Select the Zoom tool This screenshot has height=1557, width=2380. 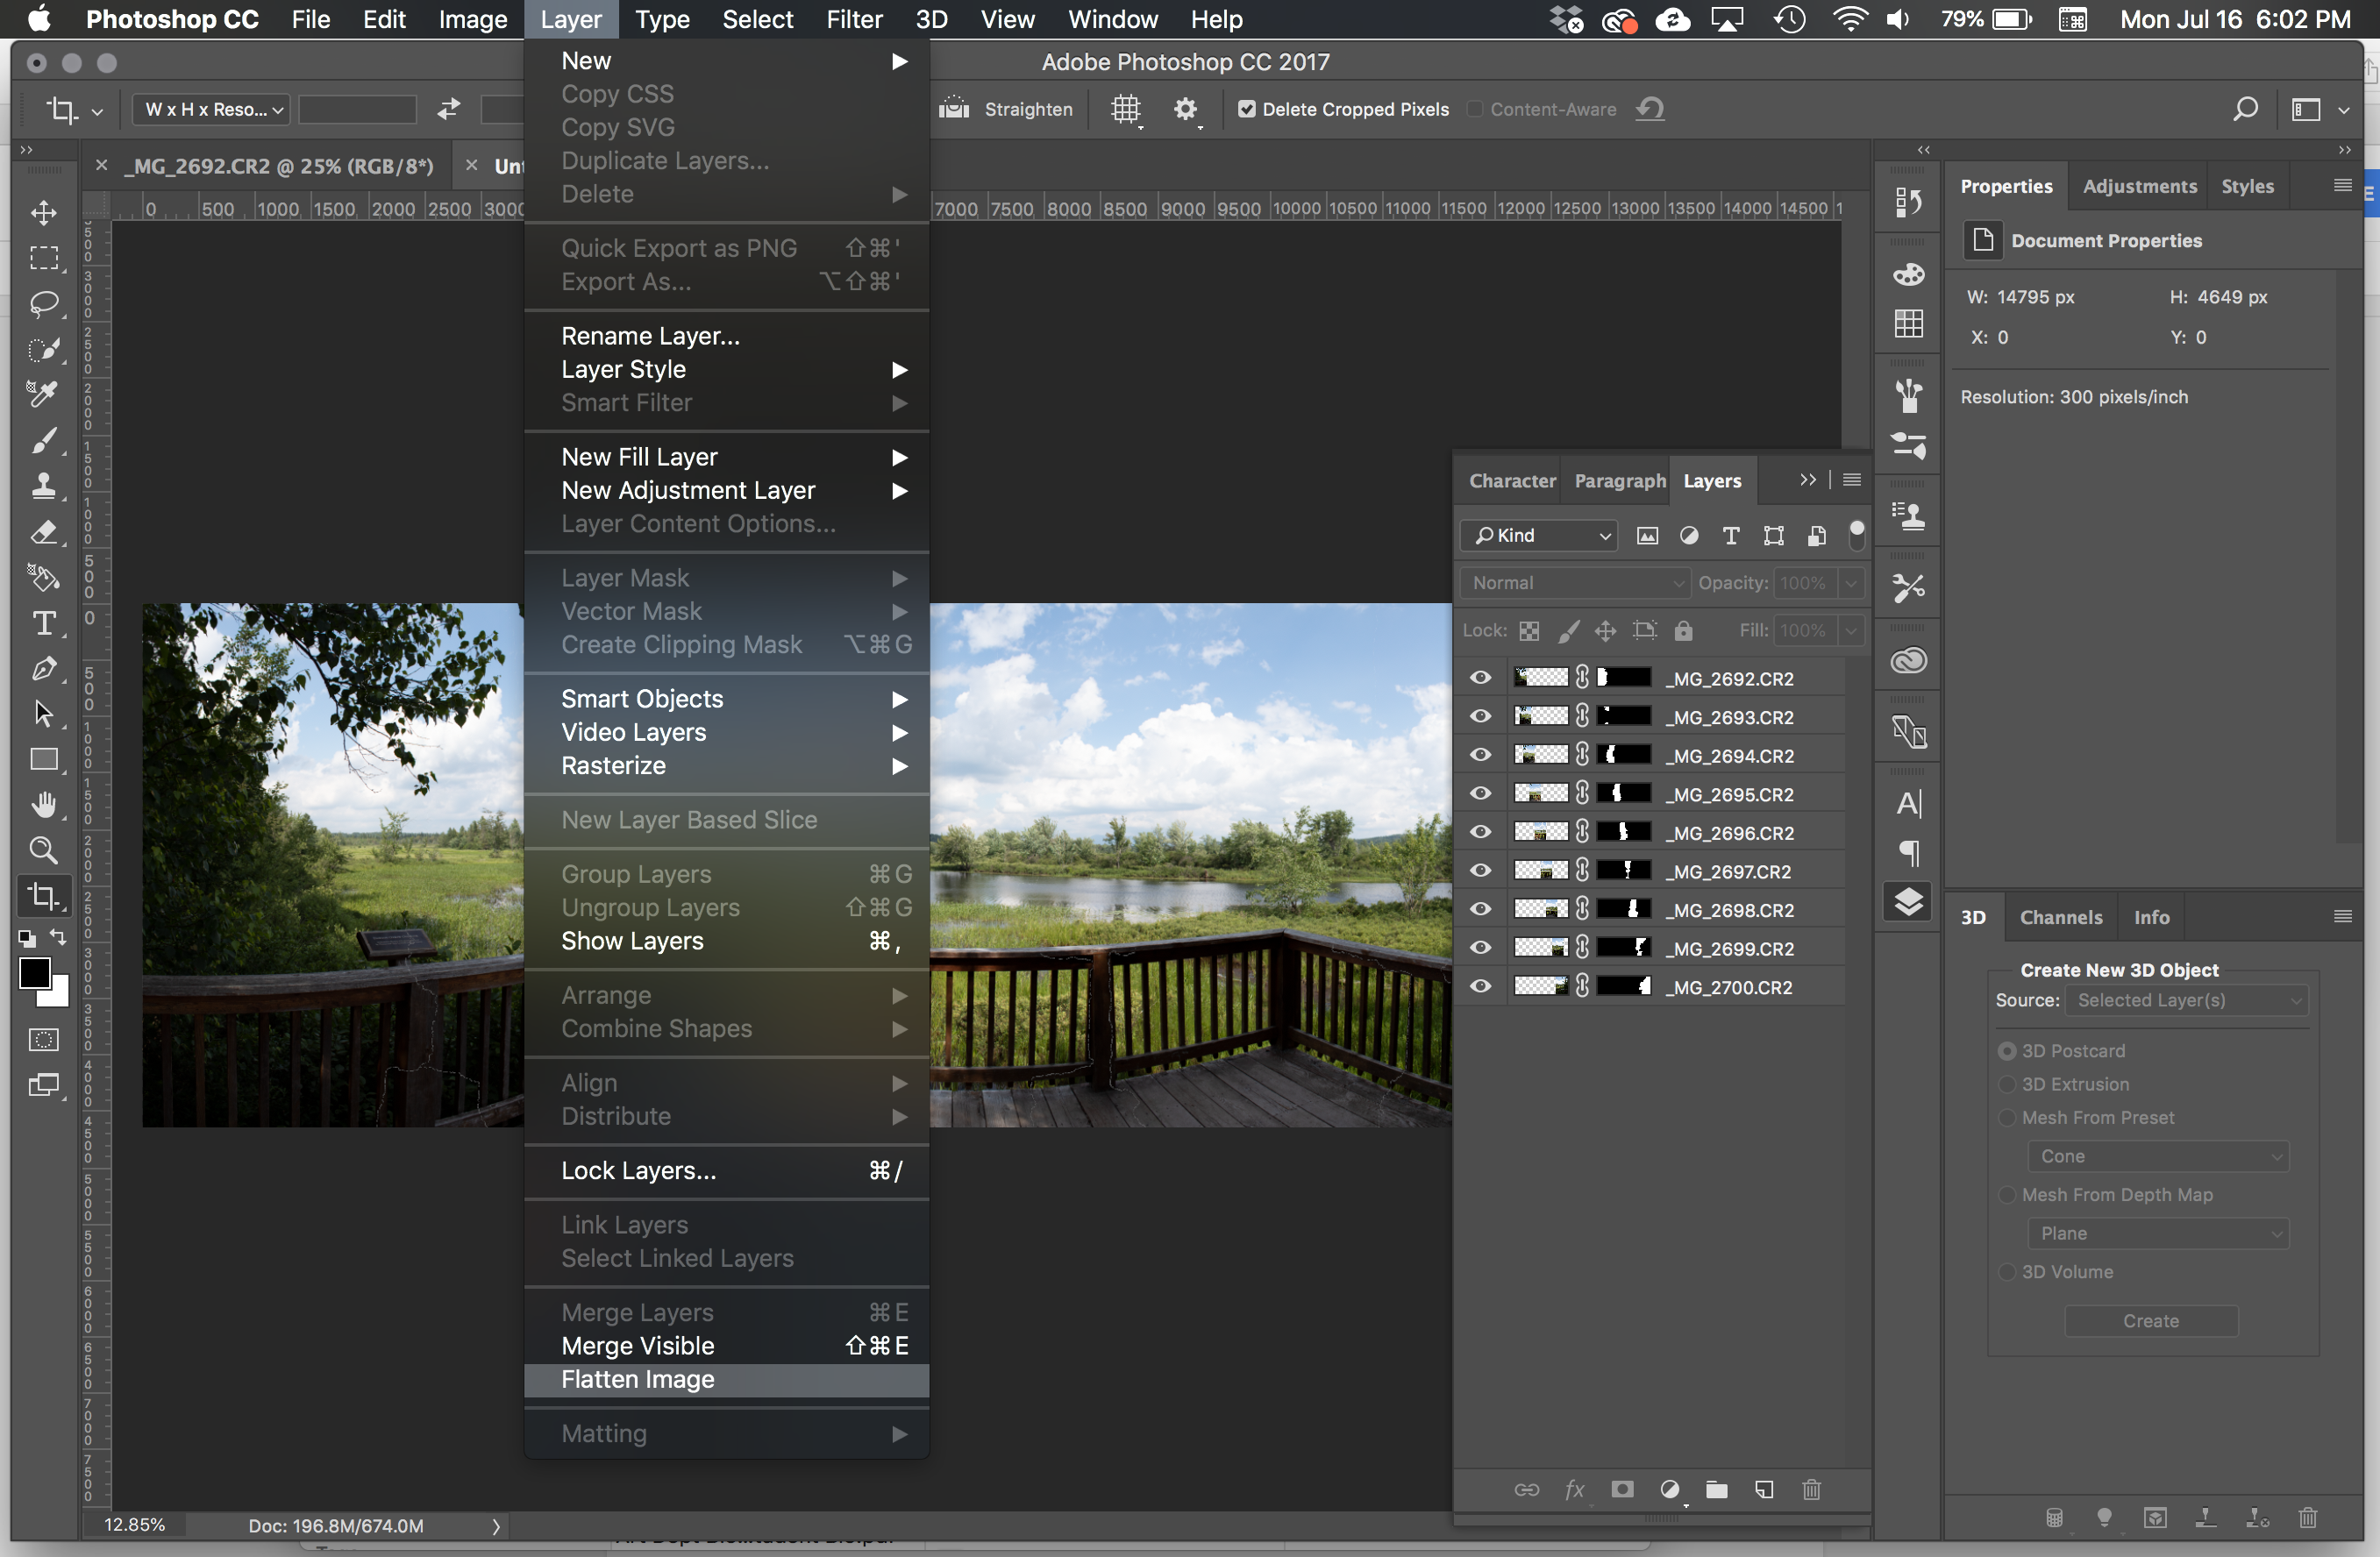coord(43,850)
